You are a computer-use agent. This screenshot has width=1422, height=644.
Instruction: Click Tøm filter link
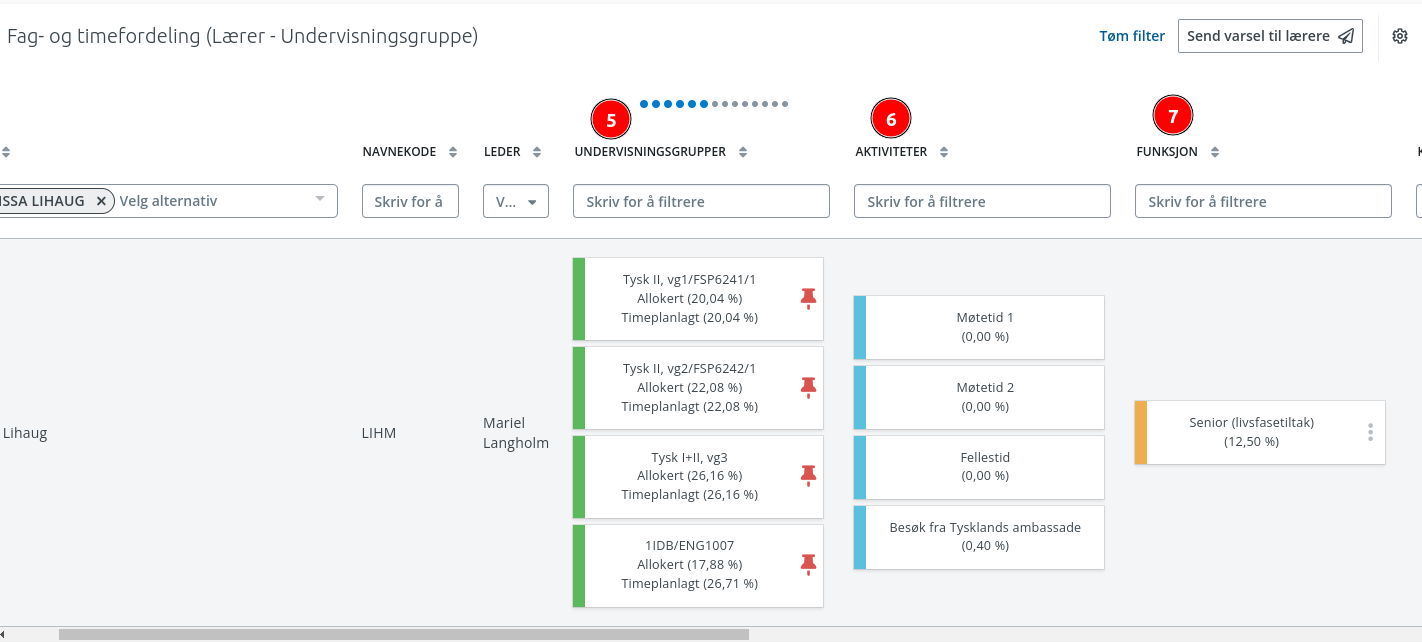pos(1132,36)
